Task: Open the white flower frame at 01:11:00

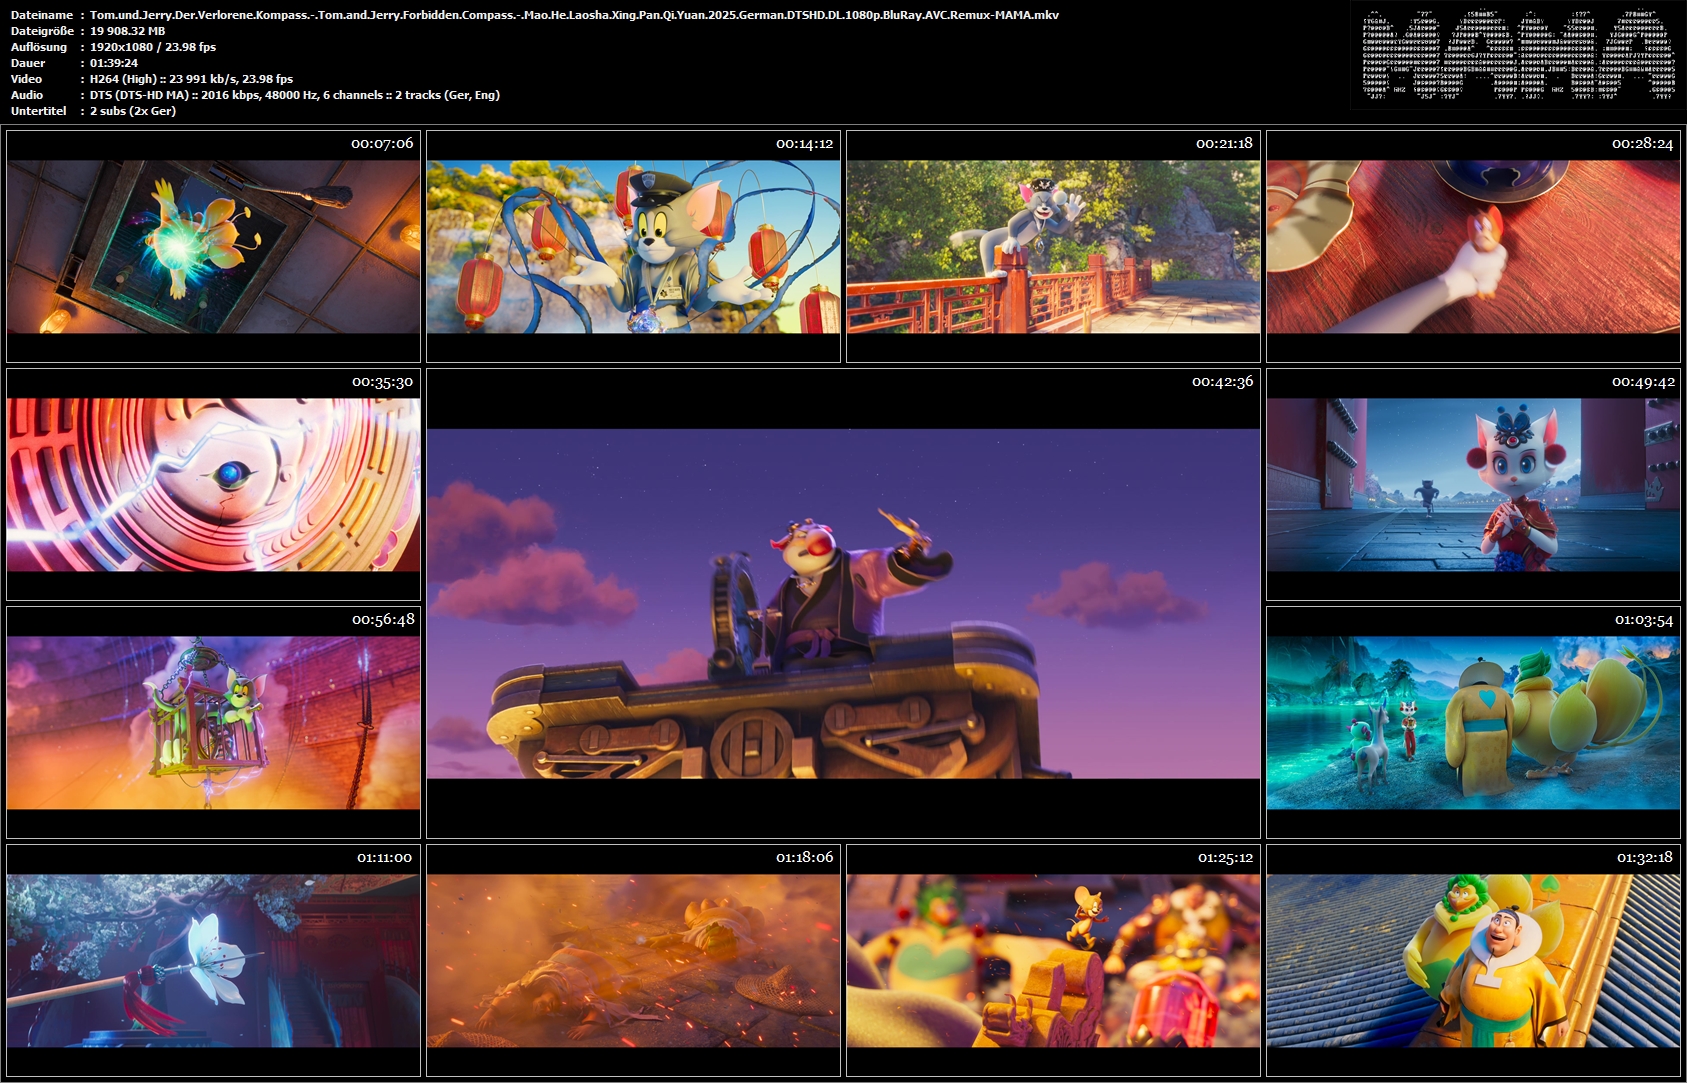Action: coord(213,960)
